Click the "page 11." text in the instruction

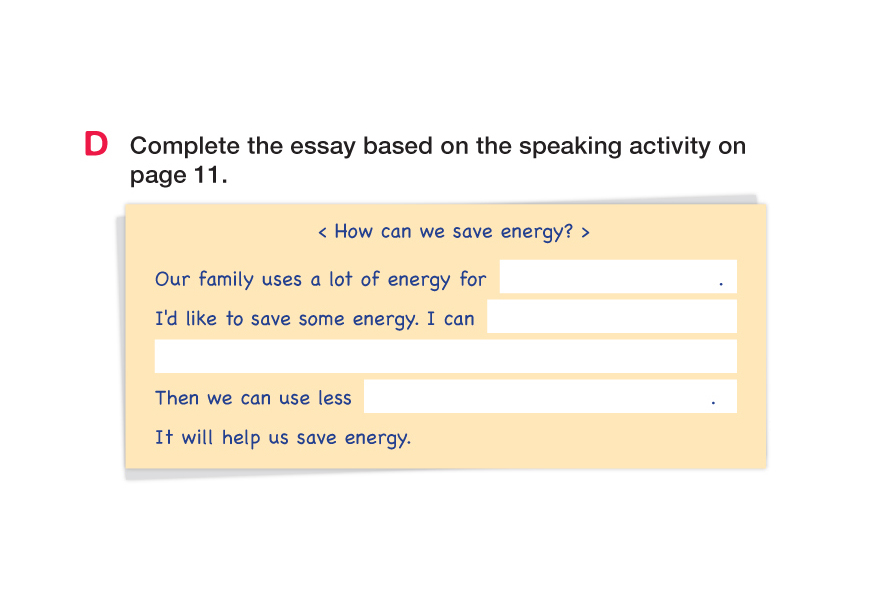[x=179, y=176]
